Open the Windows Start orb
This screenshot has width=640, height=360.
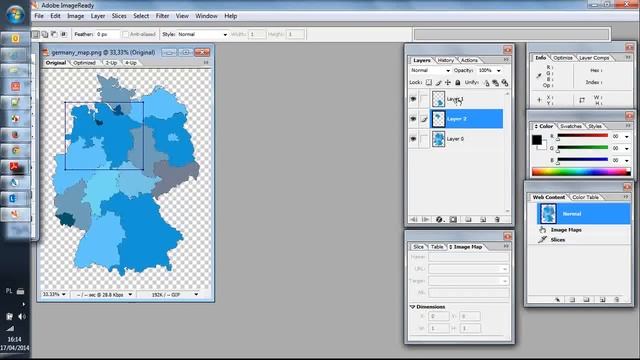(15, 15)
